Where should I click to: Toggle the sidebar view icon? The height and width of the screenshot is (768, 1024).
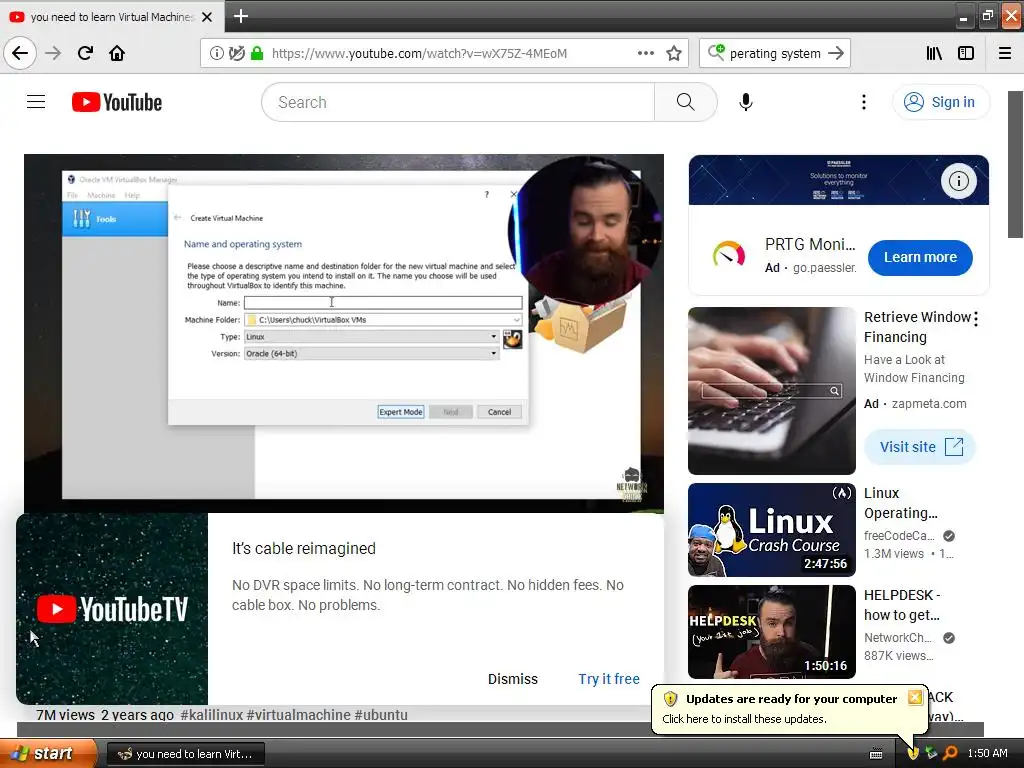(x=966, y=54)
